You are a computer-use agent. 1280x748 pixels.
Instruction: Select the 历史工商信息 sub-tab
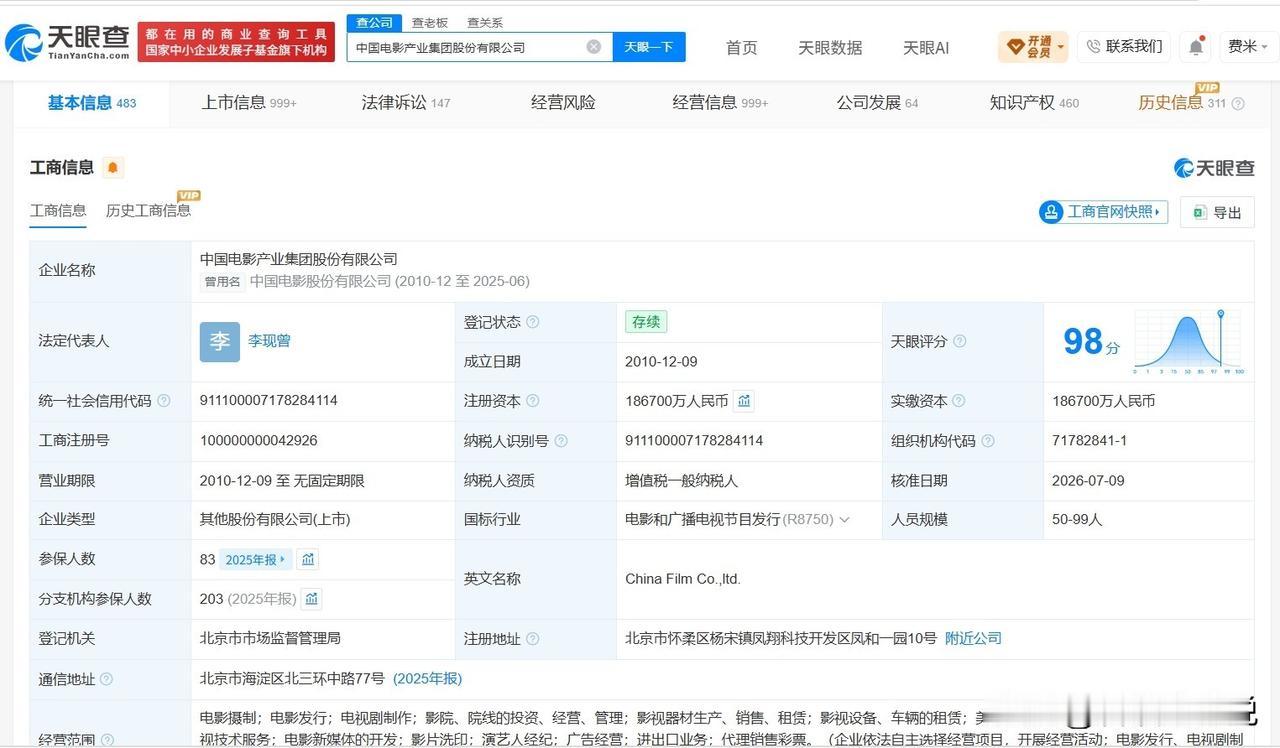coord(148,210)
